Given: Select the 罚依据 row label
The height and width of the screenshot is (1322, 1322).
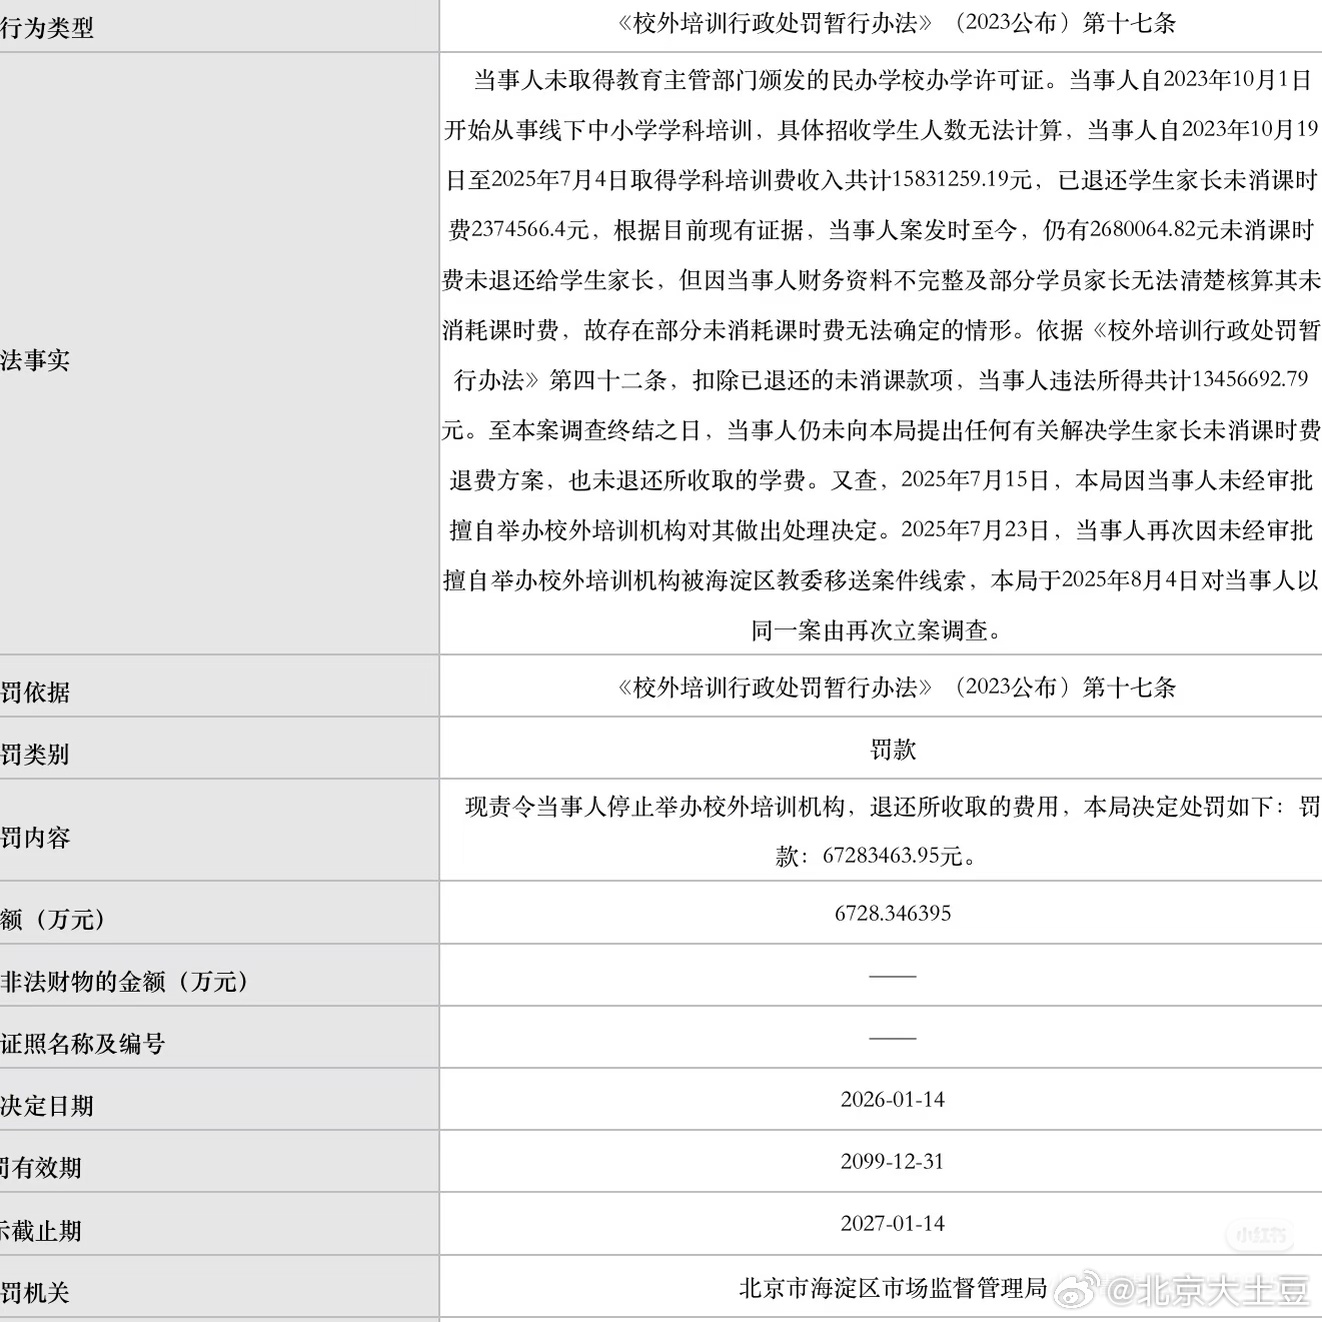Looking at the screenshot, I should (36, 691).
